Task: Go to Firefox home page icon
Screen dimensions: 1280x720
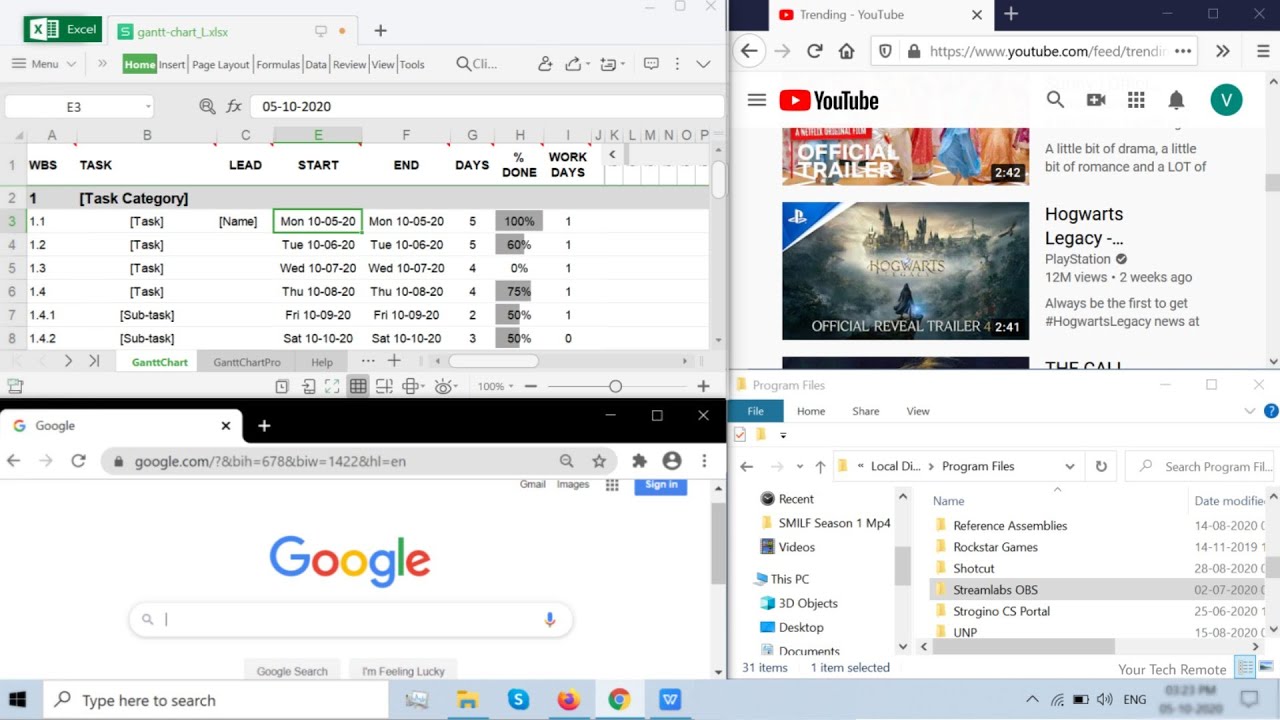Action: pos(846,51)
